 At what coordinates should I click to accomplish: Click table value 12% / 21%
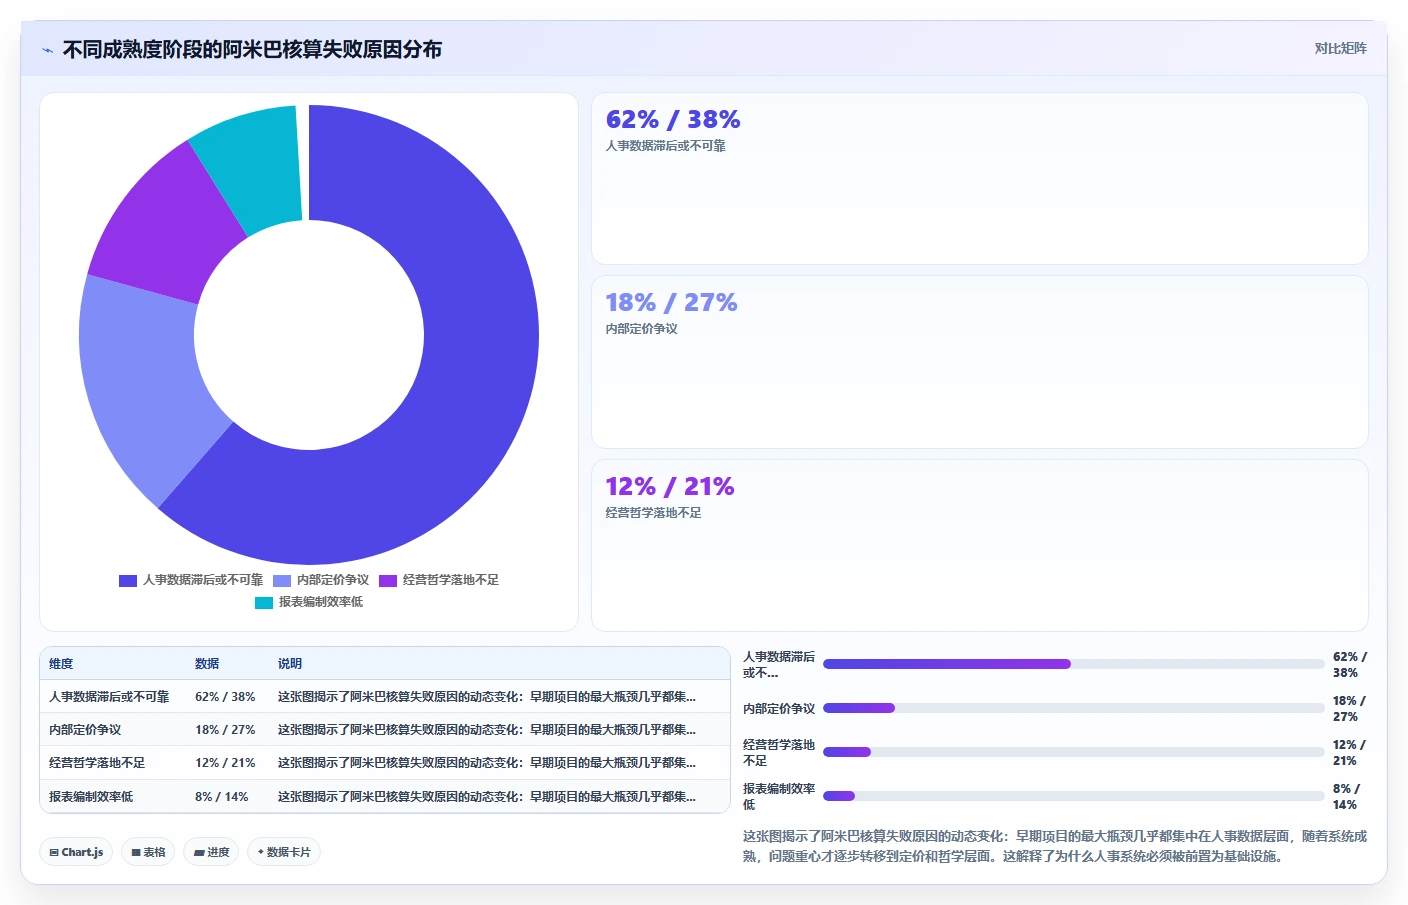click(225, 763)
